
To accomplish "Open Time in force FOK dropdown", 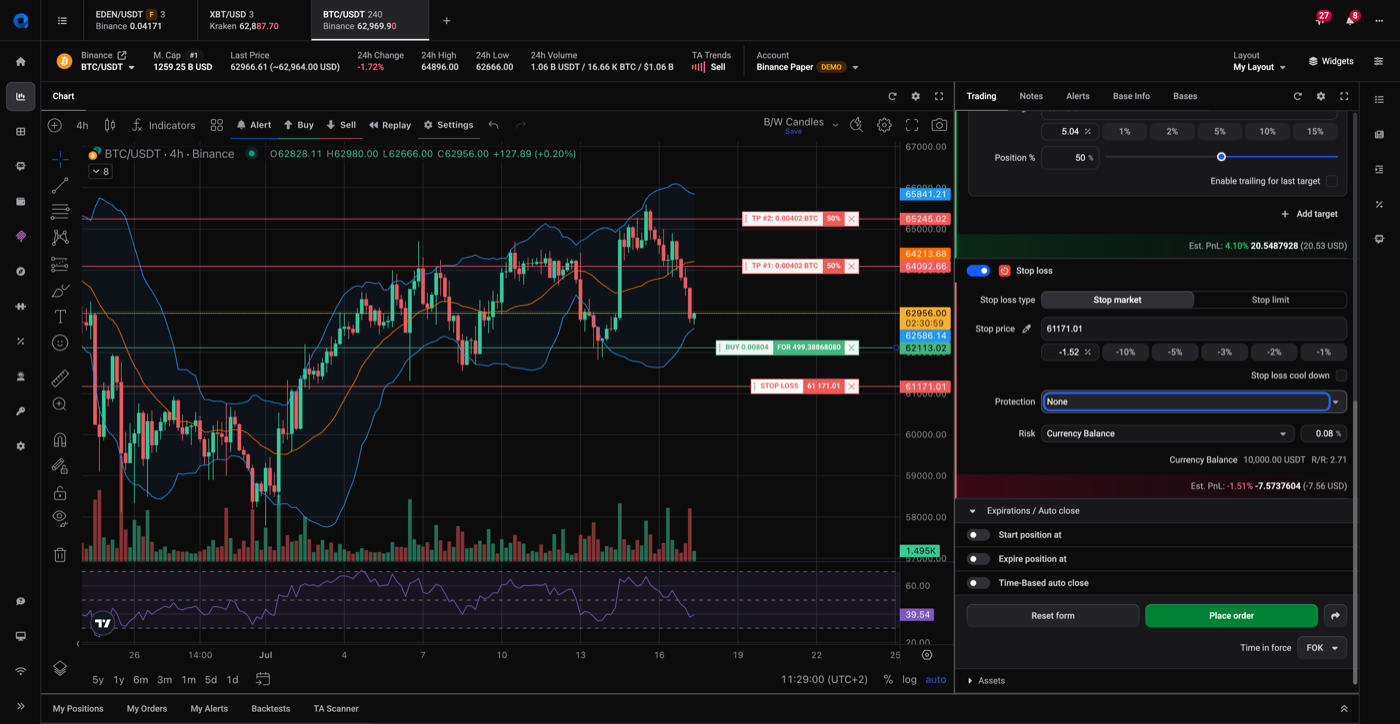I will 1322,648.
